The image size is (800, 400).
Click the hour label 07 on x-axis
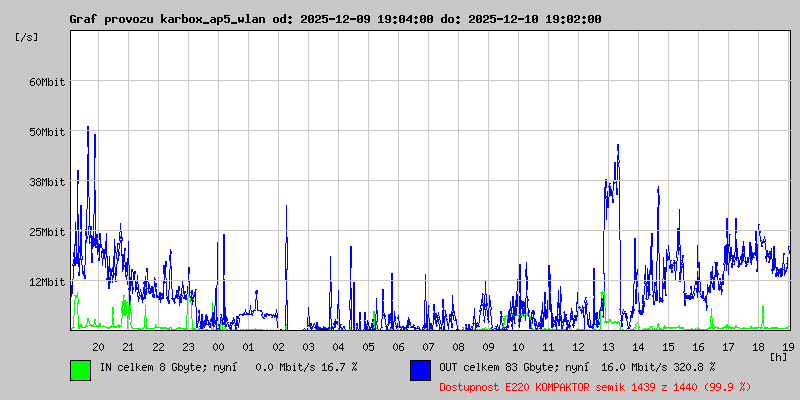click(429, 347)
